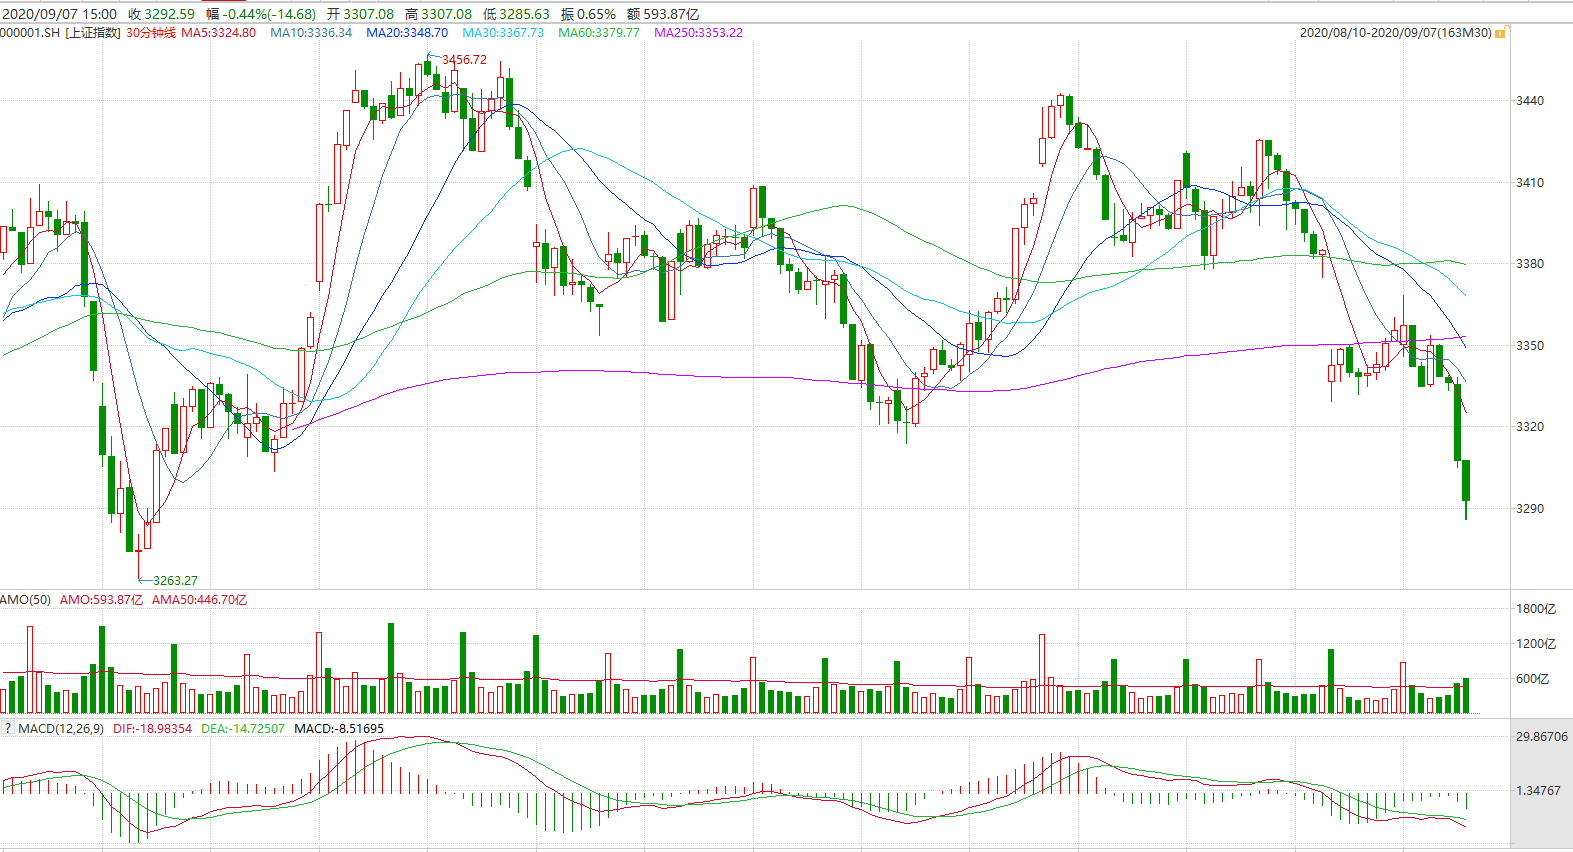
Task: Click the closing price 收 3292.59
Action: coord(161,14)
